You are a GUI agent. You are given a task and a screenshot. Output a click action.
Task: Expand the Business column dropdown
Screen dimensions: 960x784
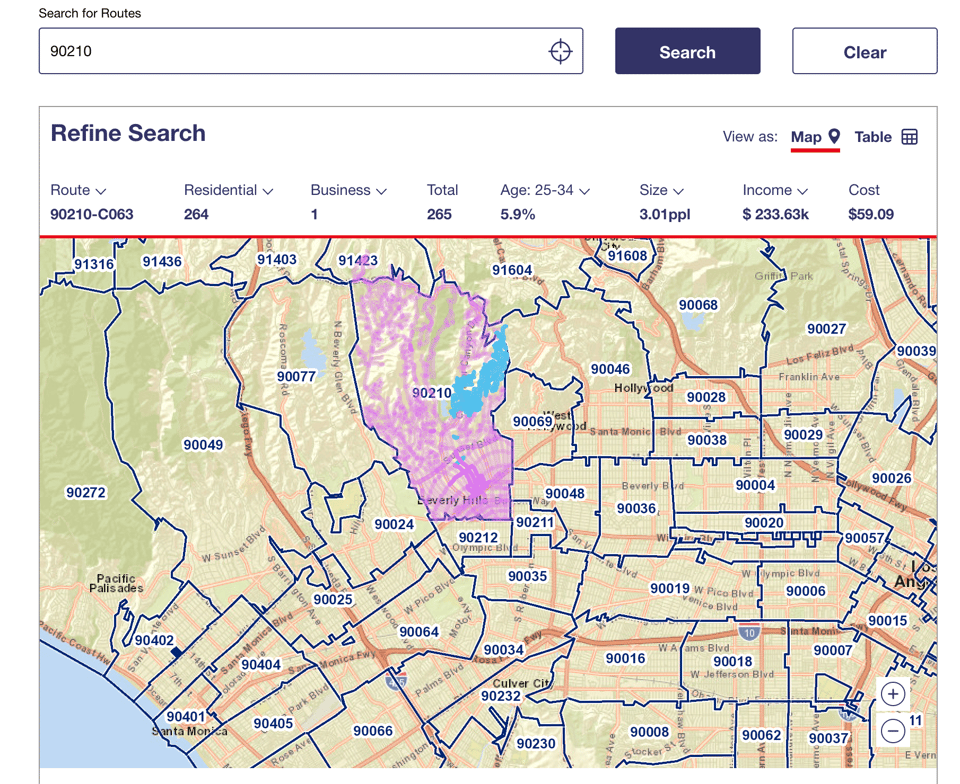(348, 190)
